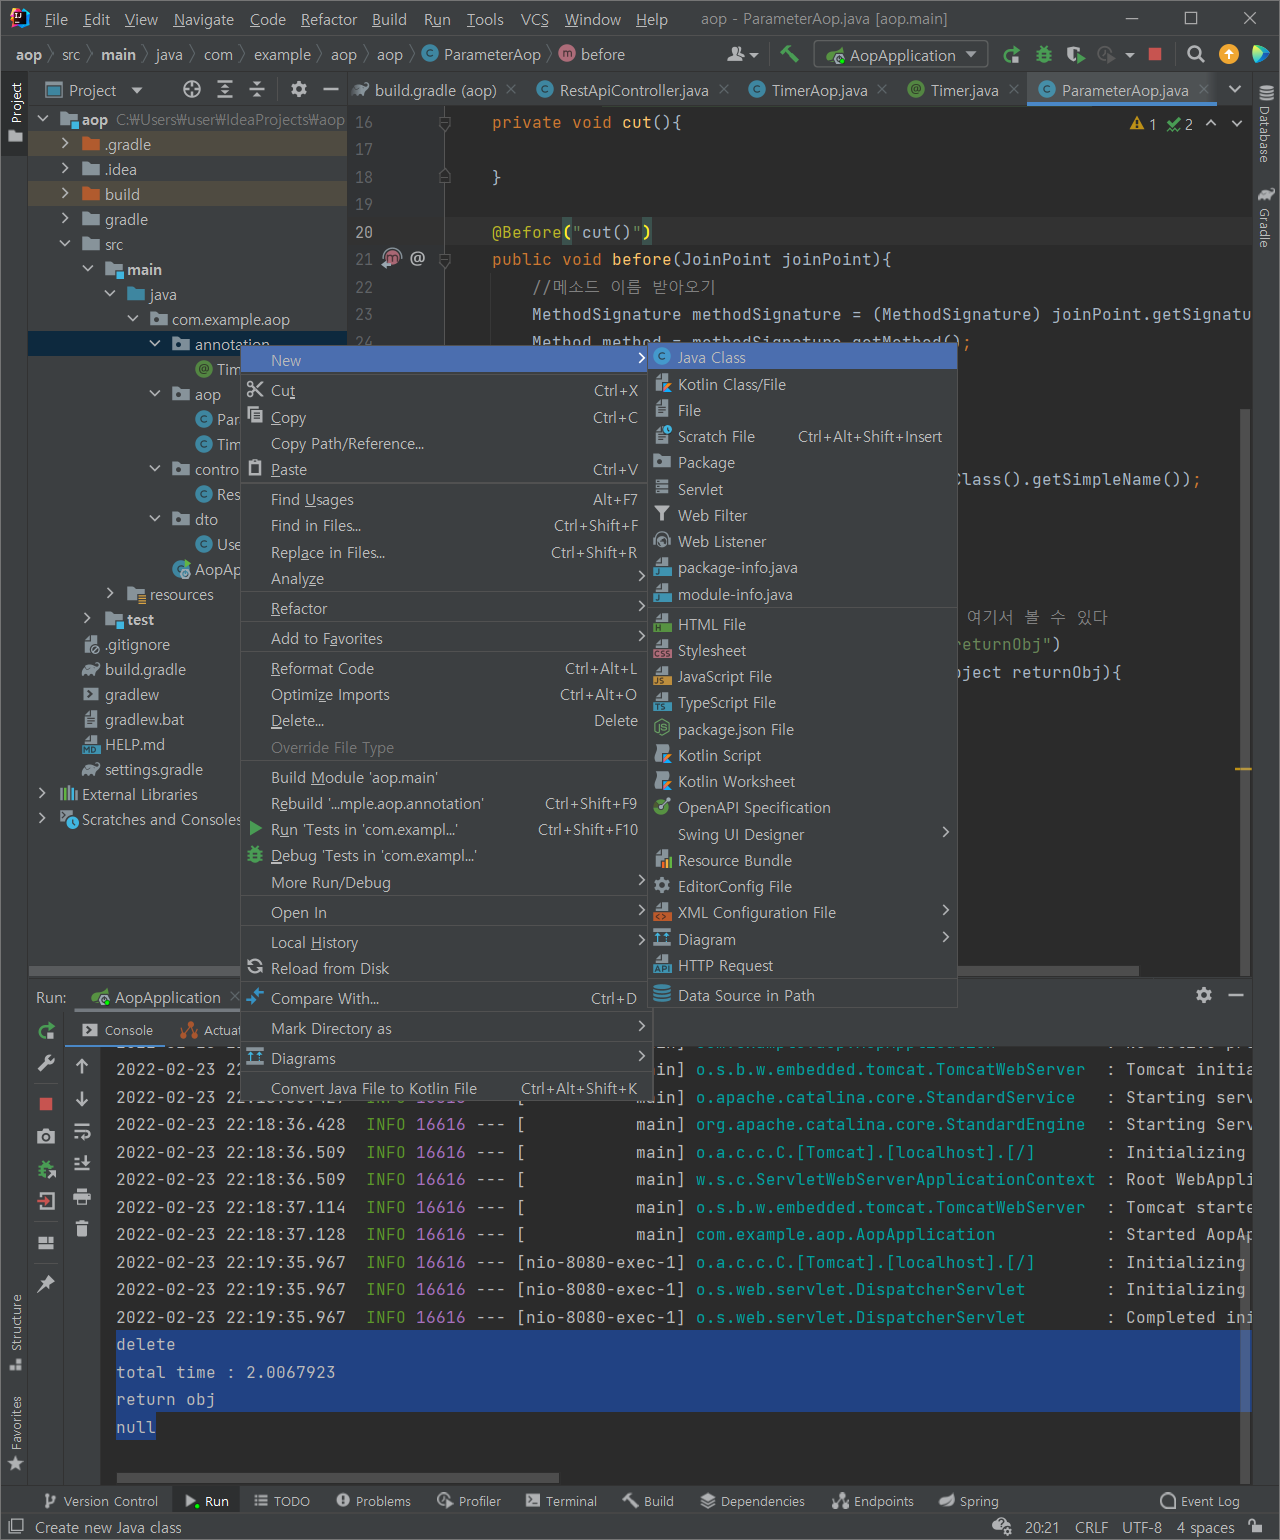Click Collapse All icon in Project panel
1280x1540 pixels.
point(257,90)
